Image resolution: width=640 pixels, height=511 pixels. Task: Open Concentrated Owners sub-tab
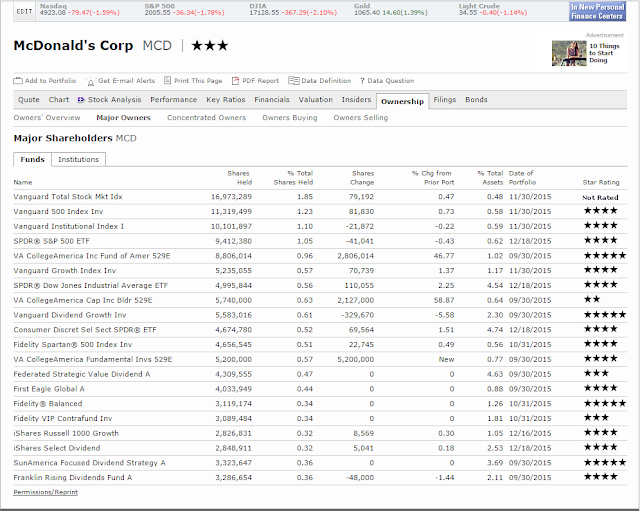pos(207,118)
